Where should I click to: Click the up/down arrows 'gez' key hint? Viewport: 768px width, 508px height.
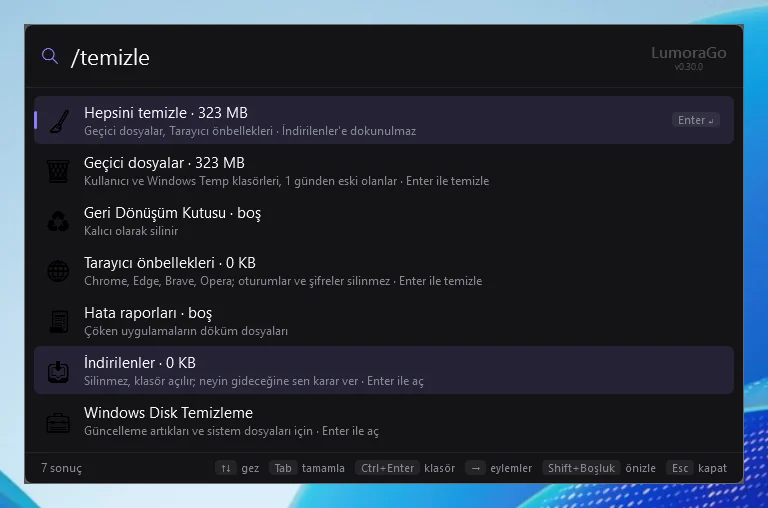(225, 468)
